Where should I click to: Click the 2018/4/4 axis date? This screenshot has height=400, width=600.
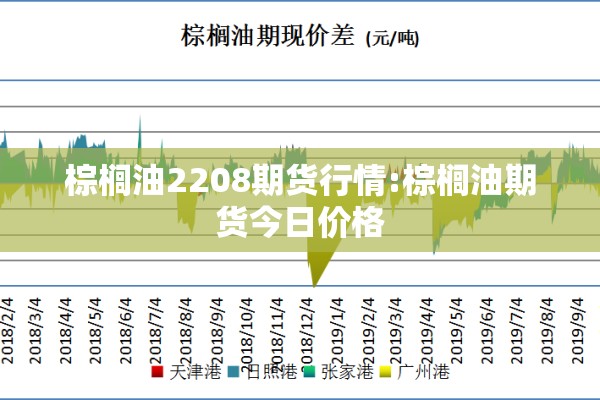click(x=65, y=330)
